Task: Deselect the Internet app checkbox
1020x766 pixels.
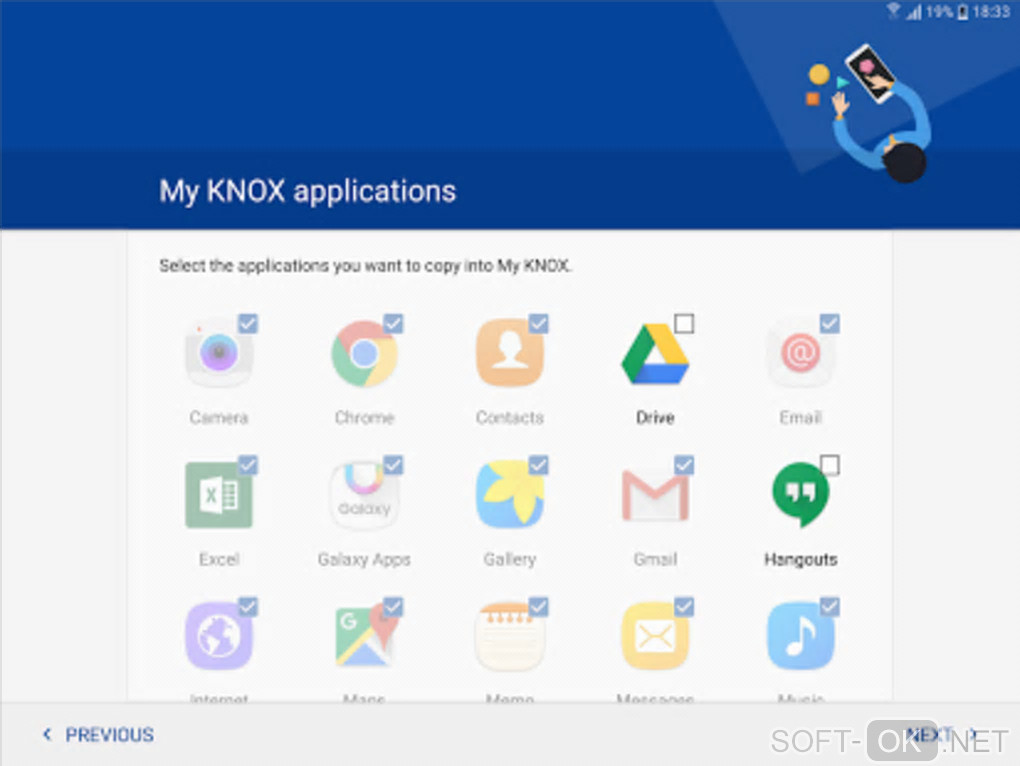Action: (248, 606)
